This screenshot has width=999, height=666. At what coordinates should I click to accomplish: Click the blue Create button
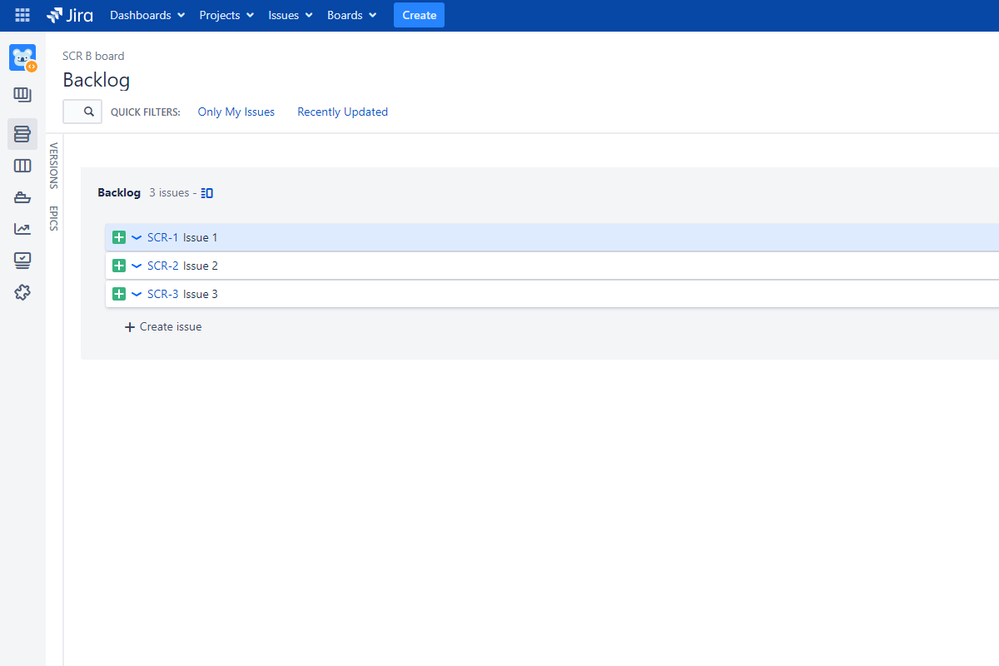[x=419, y=15]
